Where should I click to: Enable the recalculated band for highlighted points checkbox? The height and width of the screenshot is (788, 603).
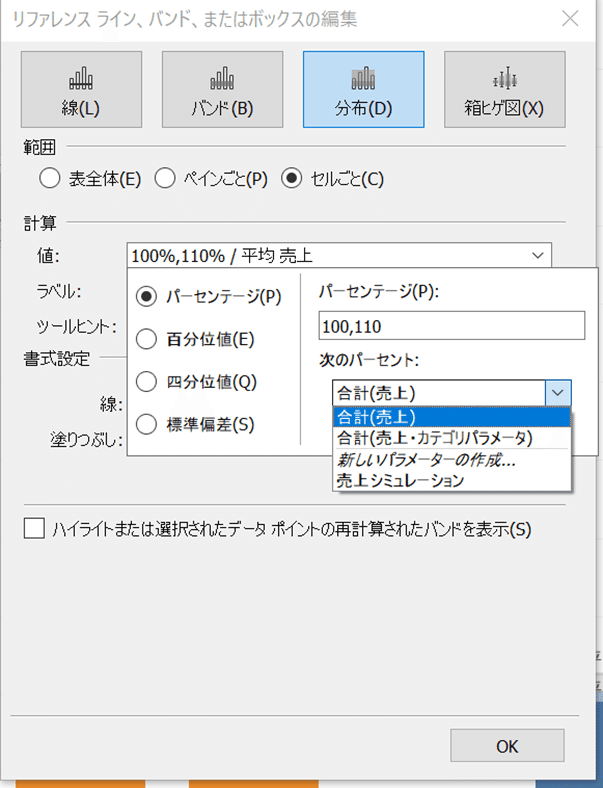[x=34, y=529]
